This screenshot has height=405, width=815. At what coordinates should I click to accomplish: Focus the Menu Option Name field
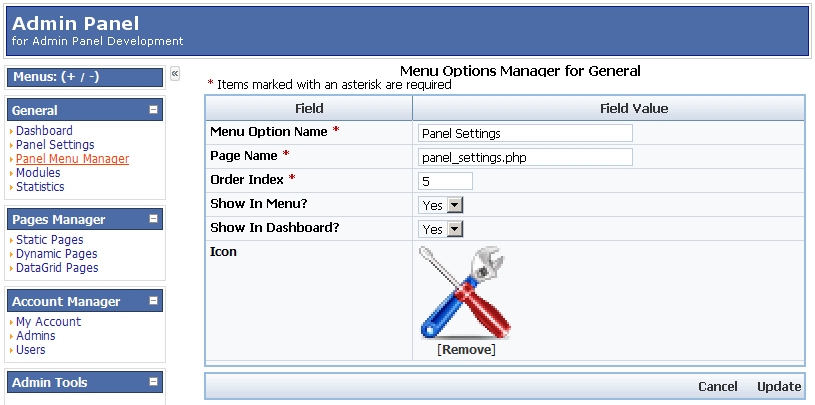[525, 133]
